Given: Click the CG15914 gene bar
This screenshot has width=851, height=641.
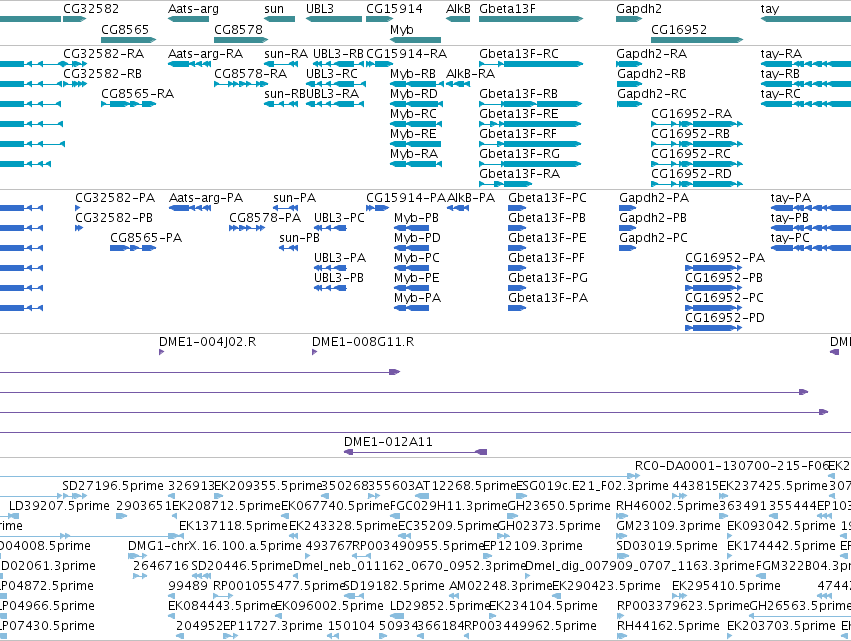Looking at the screenshot, I should point(379,19).
